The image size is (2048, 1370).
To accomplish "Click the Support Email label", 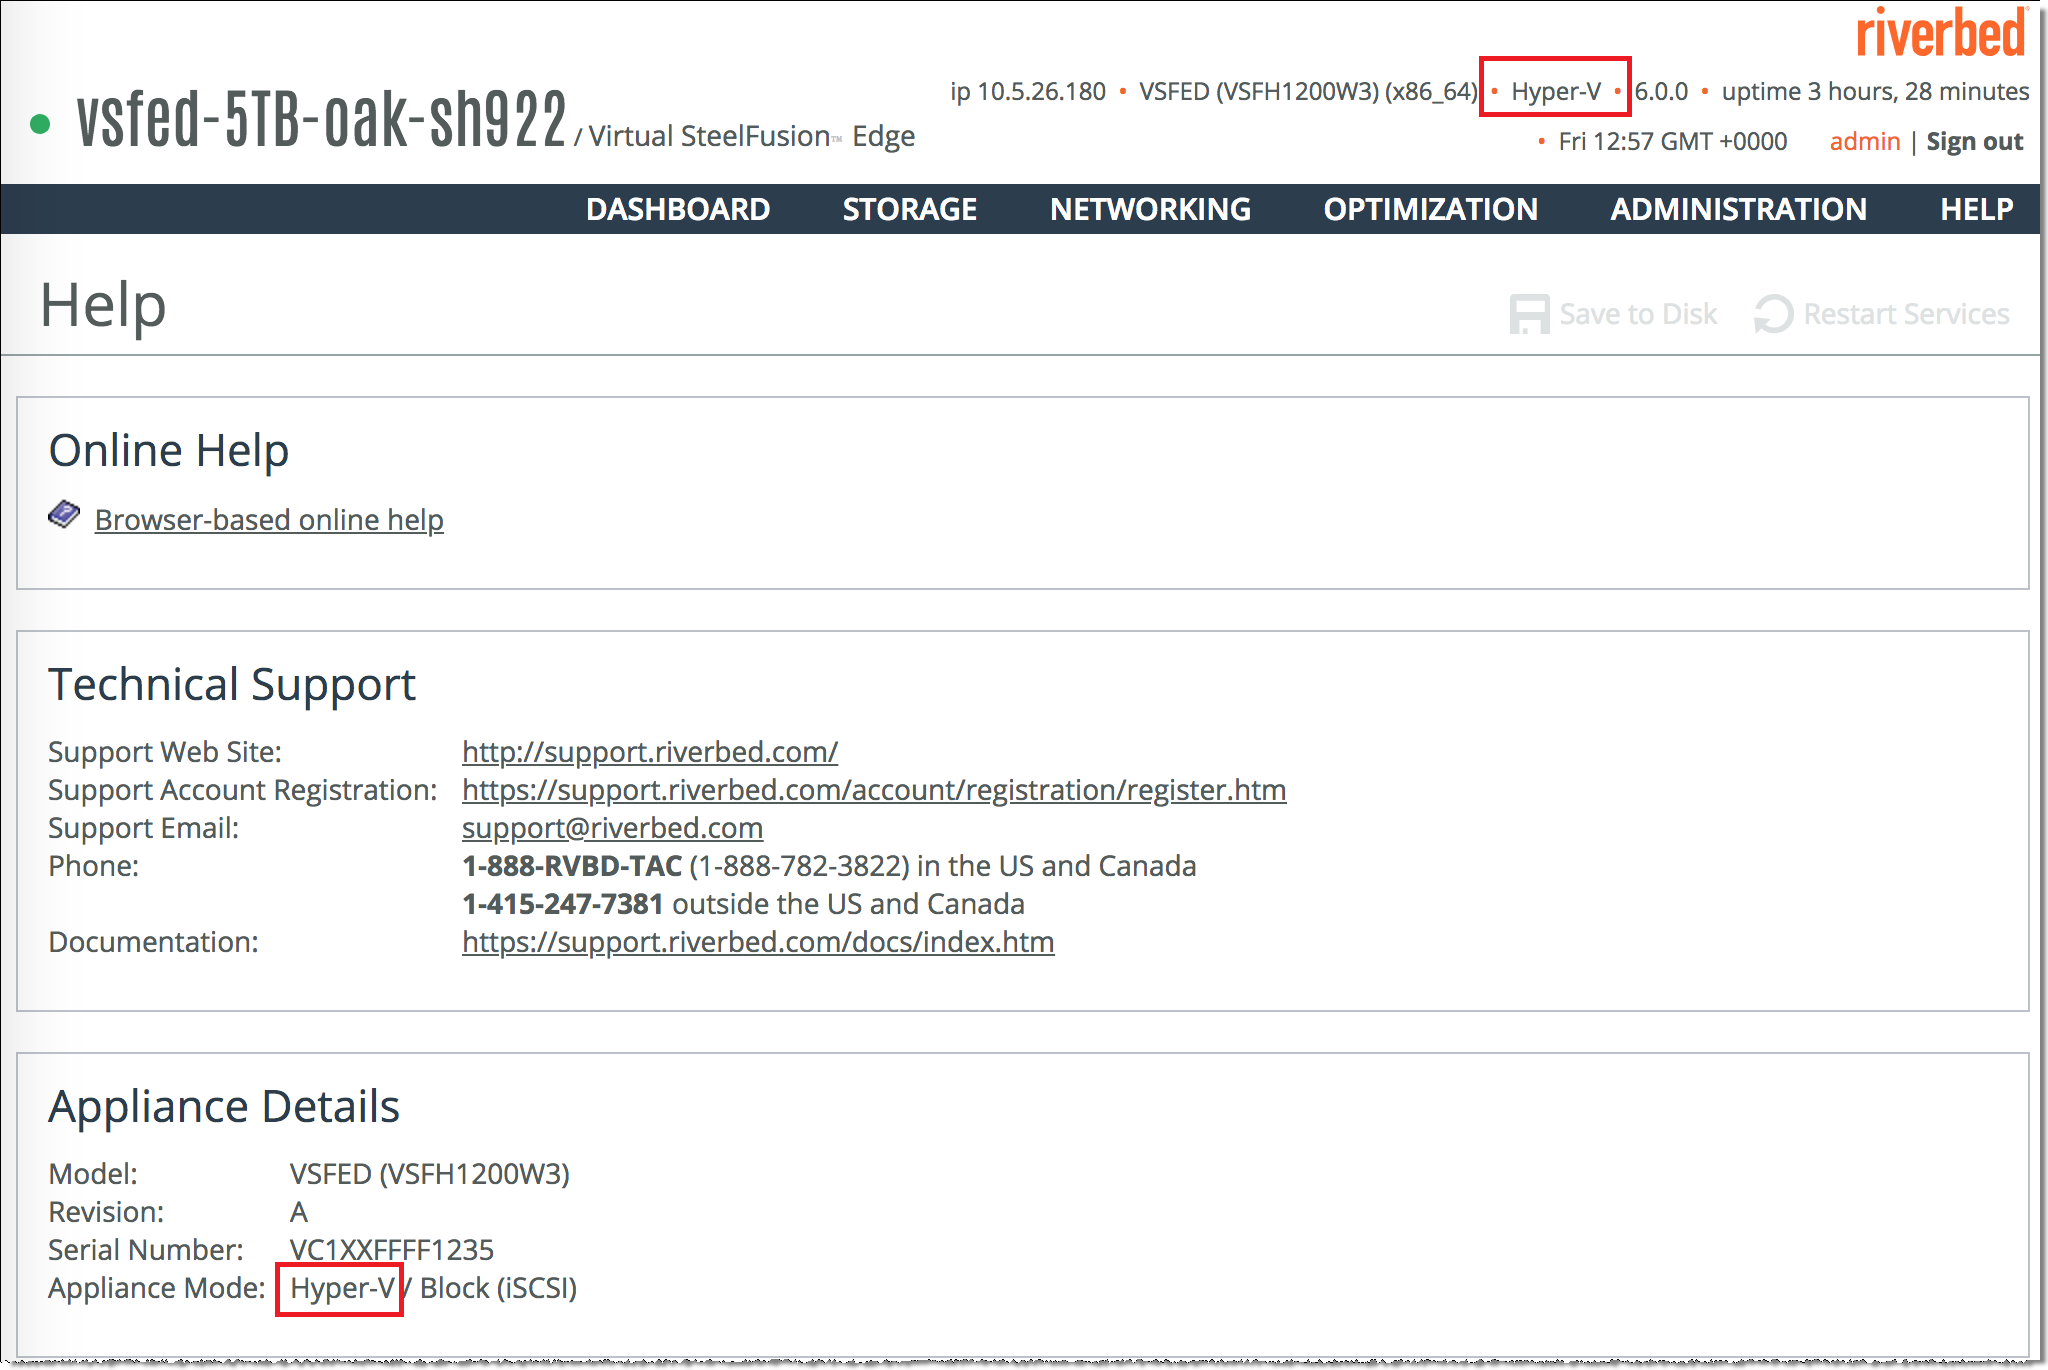I will click(x=144, y=828).
